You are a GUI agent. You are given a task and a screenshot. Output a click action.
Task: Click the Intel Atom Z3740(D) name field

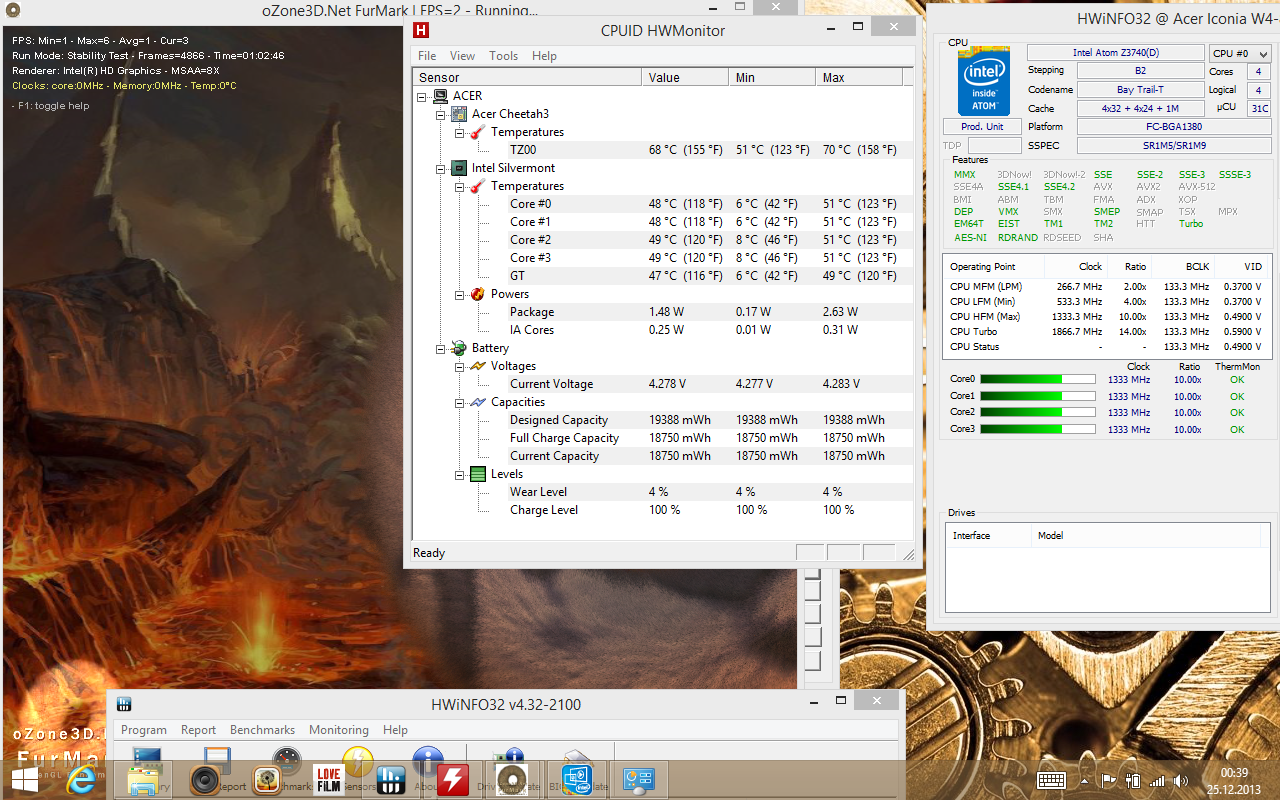click(1116, 53)
